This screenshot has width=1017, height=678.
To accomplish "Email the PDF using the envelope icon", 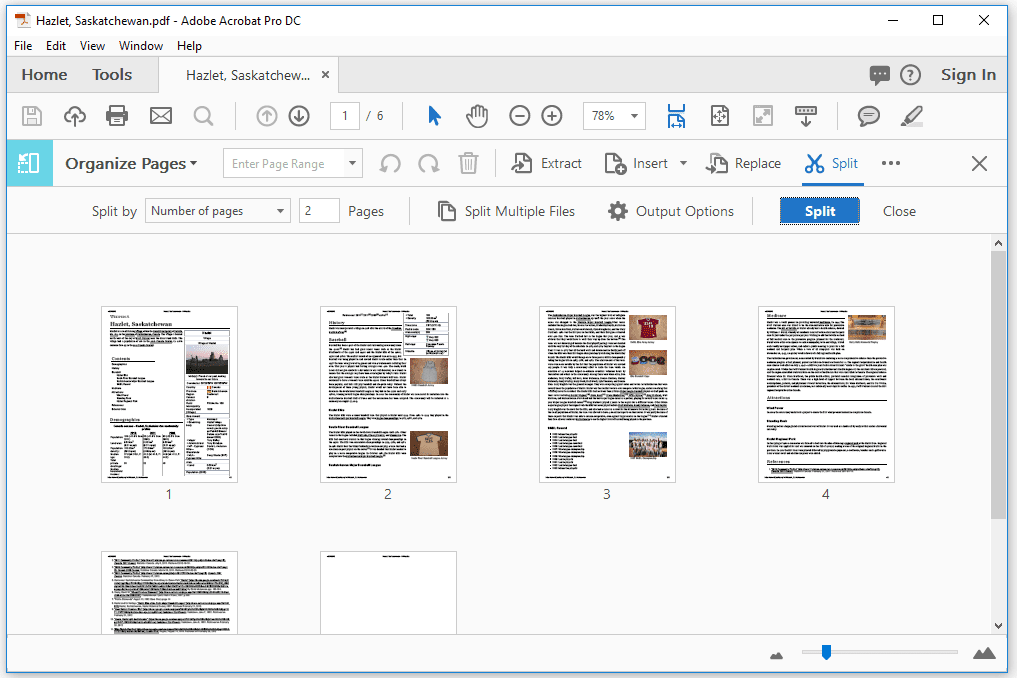I will click(160, 115).
